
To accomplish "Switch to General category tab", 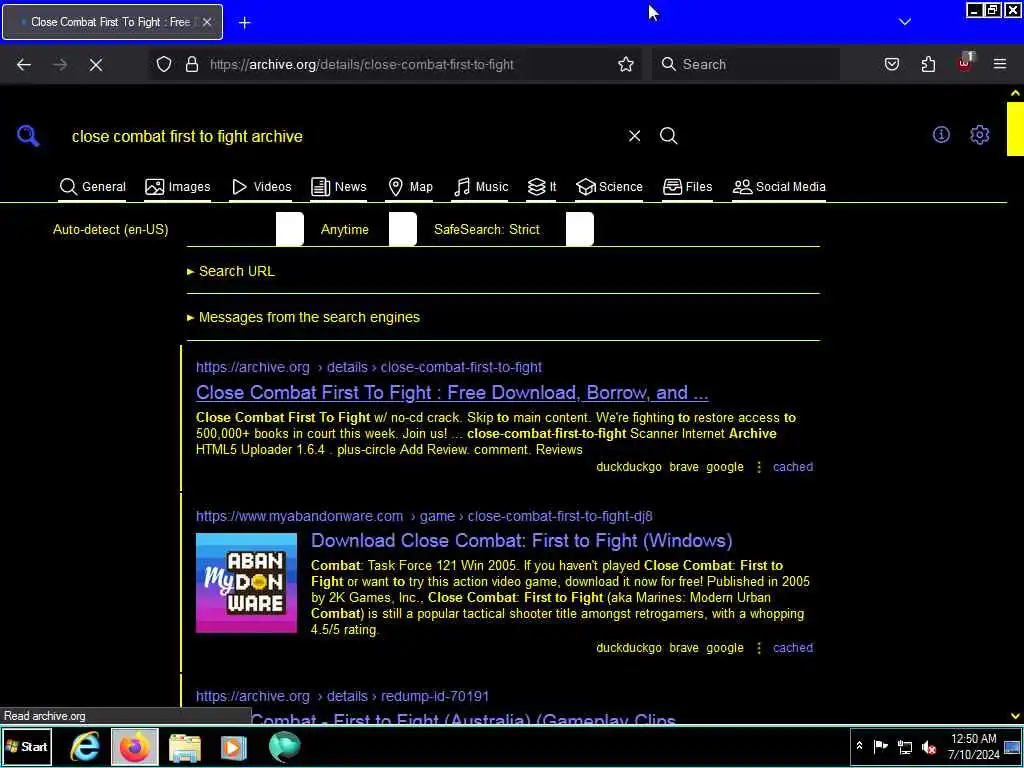I will [92, 187].
